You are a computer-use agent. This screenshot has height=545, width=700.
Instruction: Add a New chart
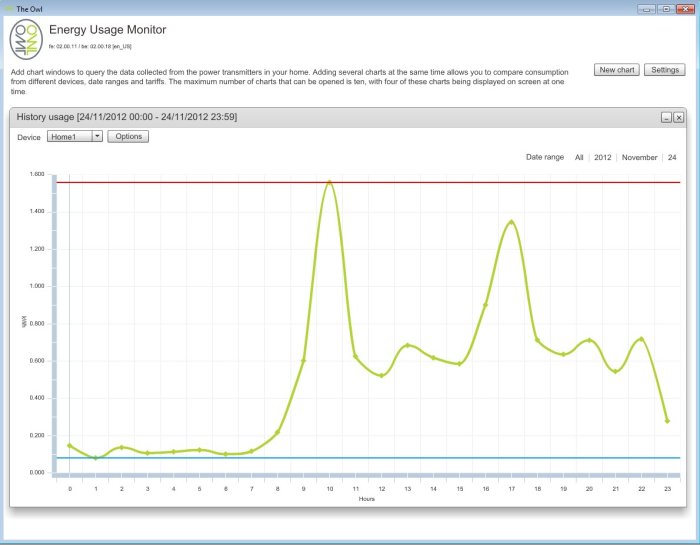[616, 70]
